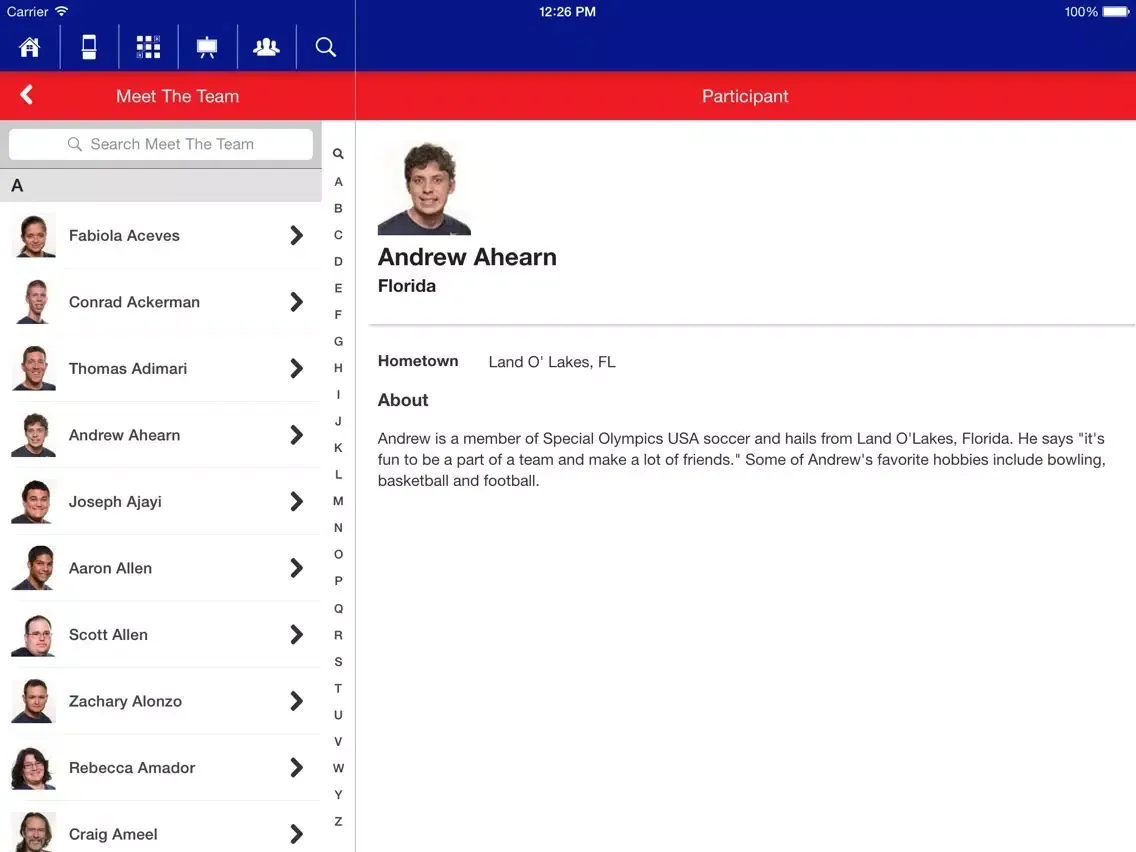Tap the Wi-Fi icon in status bar
The image size is (1136, 852).
point(62,11)
